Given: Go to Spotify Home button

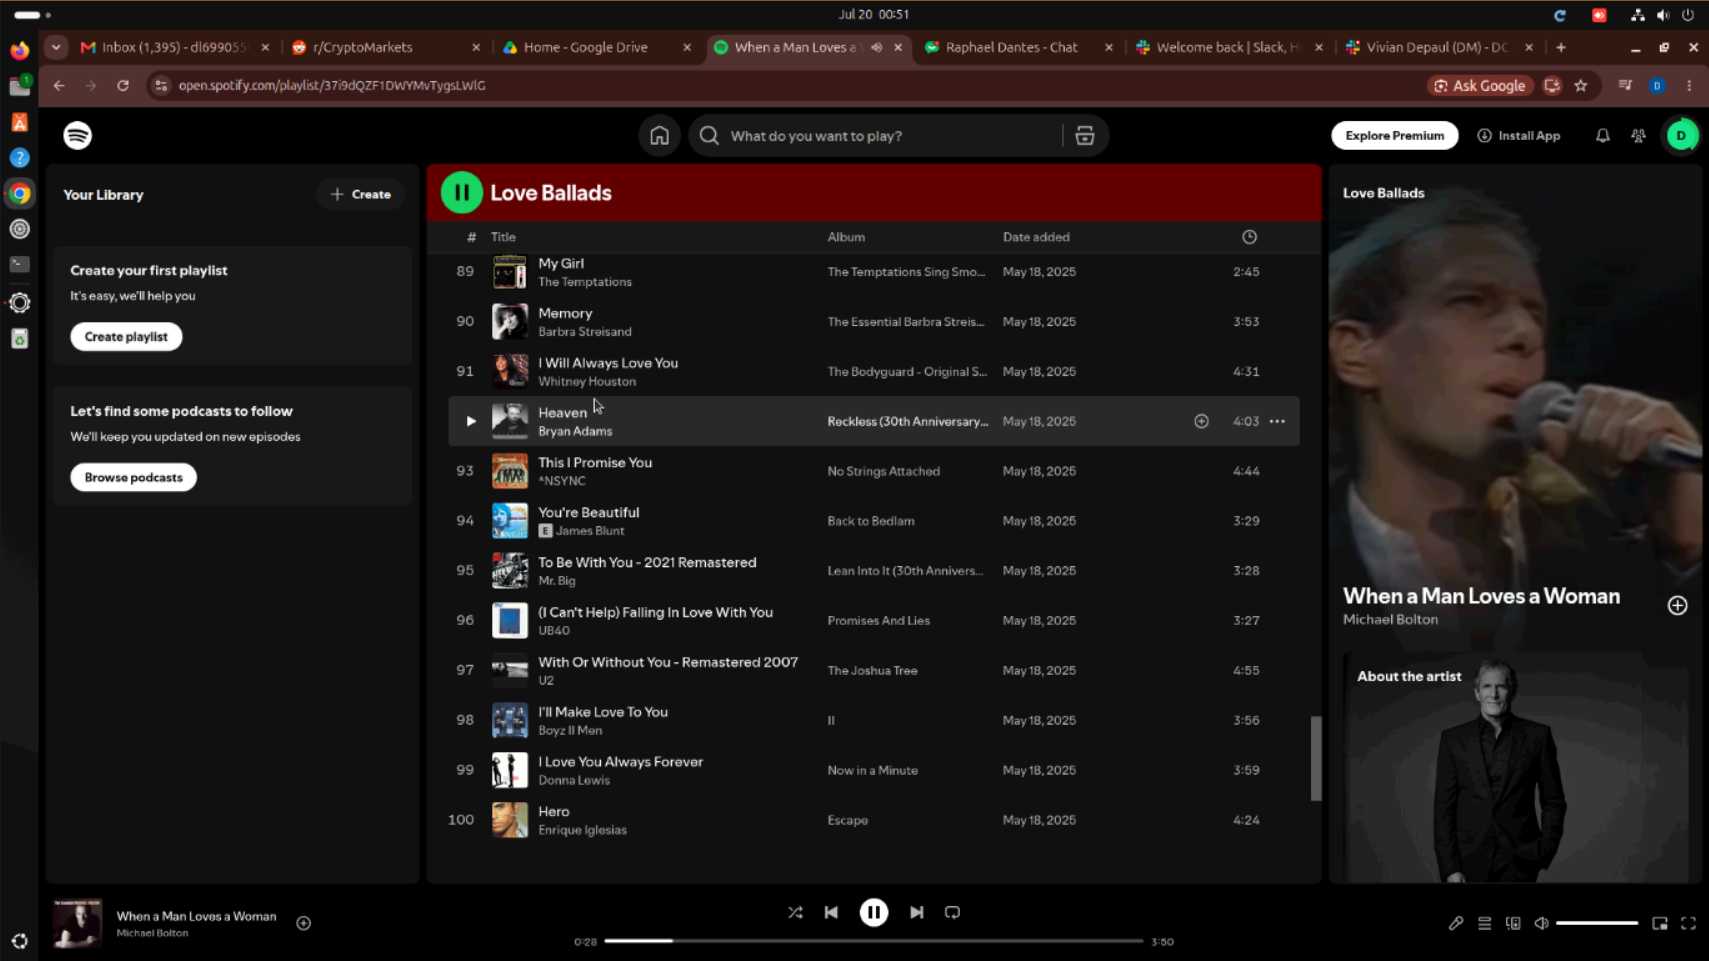Looking at the screenshot, I should click(659, 136).
